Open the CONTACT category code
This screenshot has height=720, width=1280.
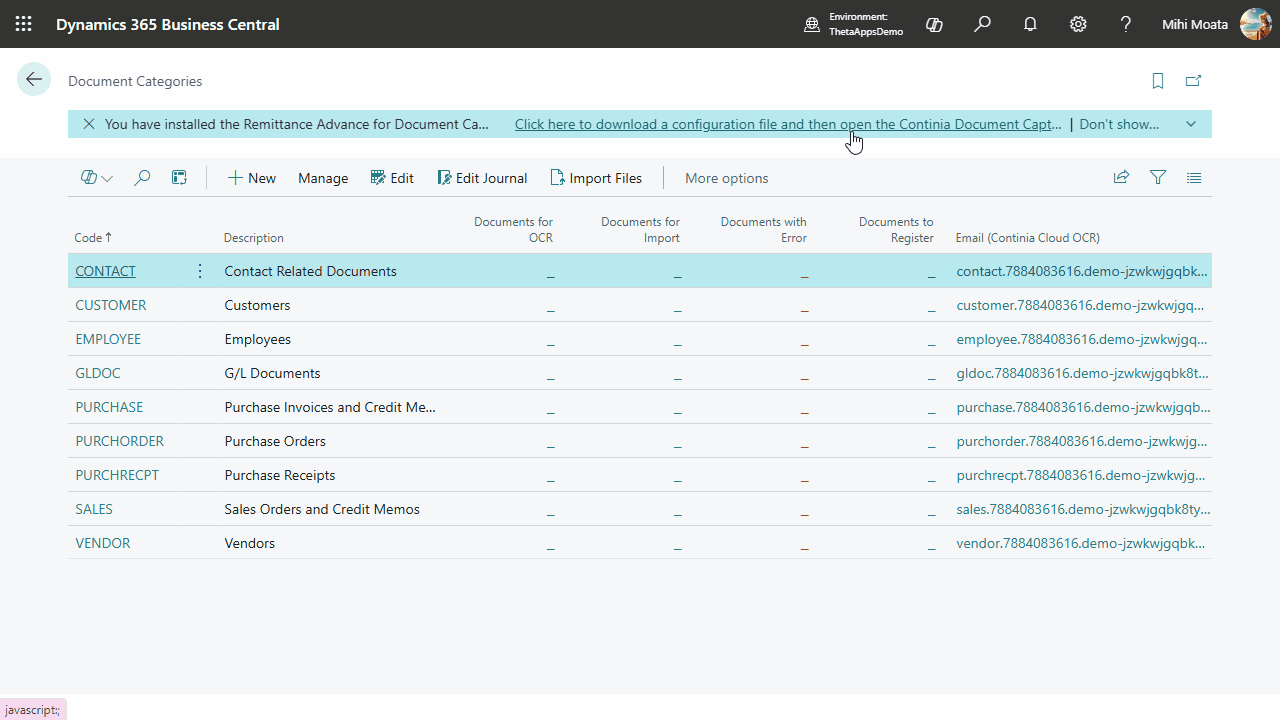coord(105,271)
